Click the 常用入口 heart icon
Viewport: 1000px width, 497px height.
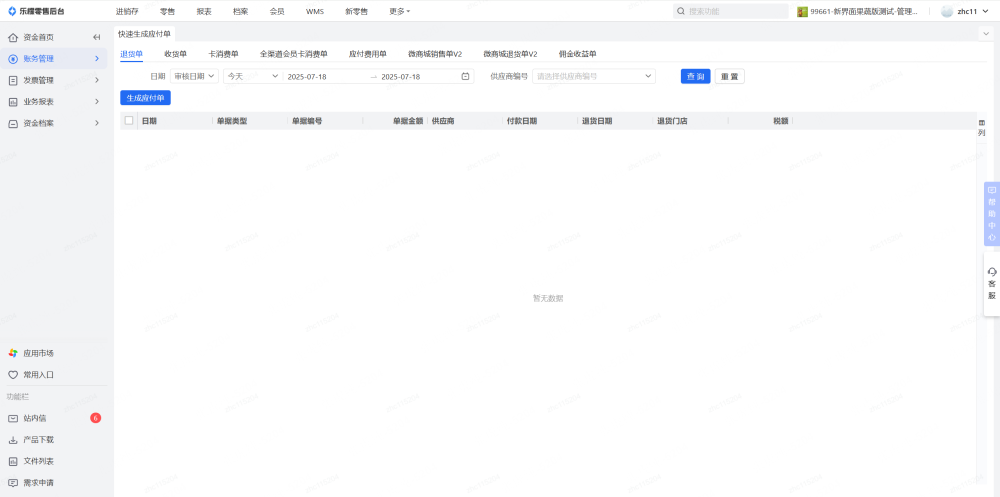(x=13, y=375)
